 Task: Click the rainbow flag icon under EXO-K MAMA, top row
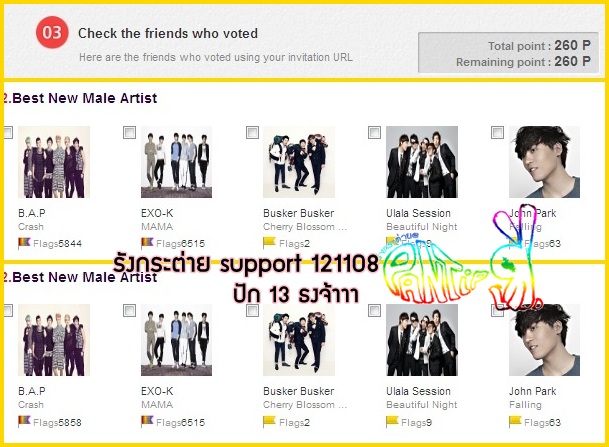click(147, 243)
